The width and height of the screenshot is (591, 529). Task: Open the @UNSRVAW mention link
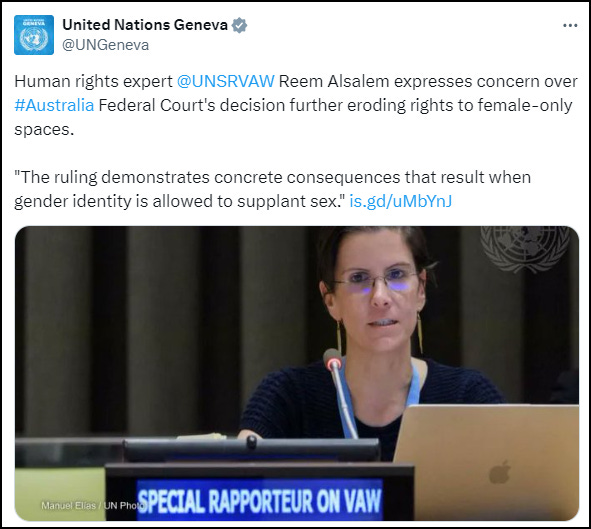(226, 81)
